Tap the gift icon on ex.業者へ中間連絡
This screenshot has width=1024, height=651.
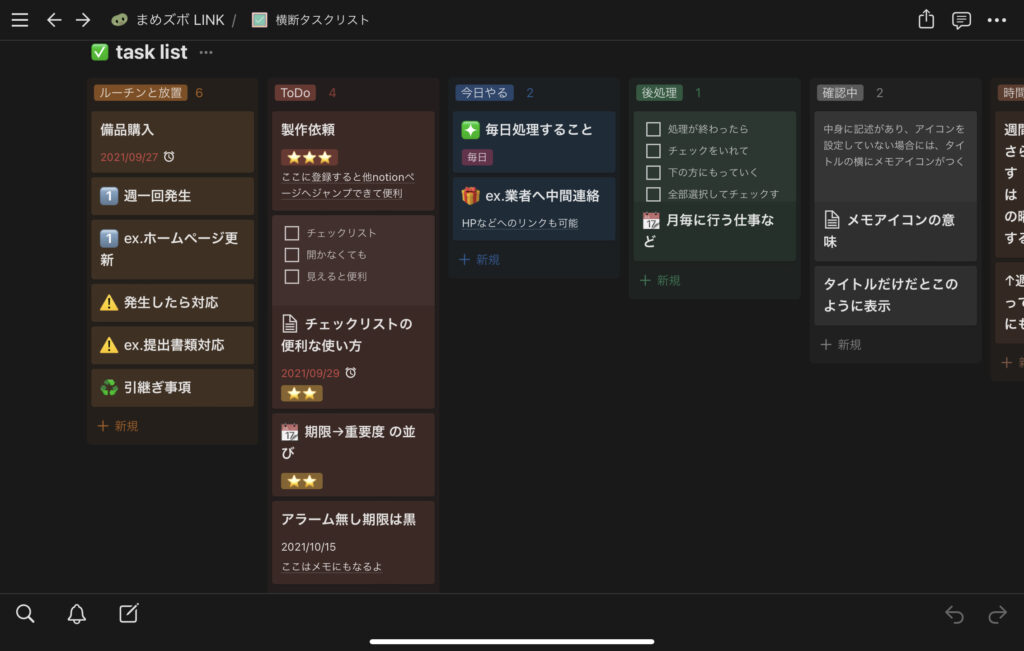(x=470, y=195)
